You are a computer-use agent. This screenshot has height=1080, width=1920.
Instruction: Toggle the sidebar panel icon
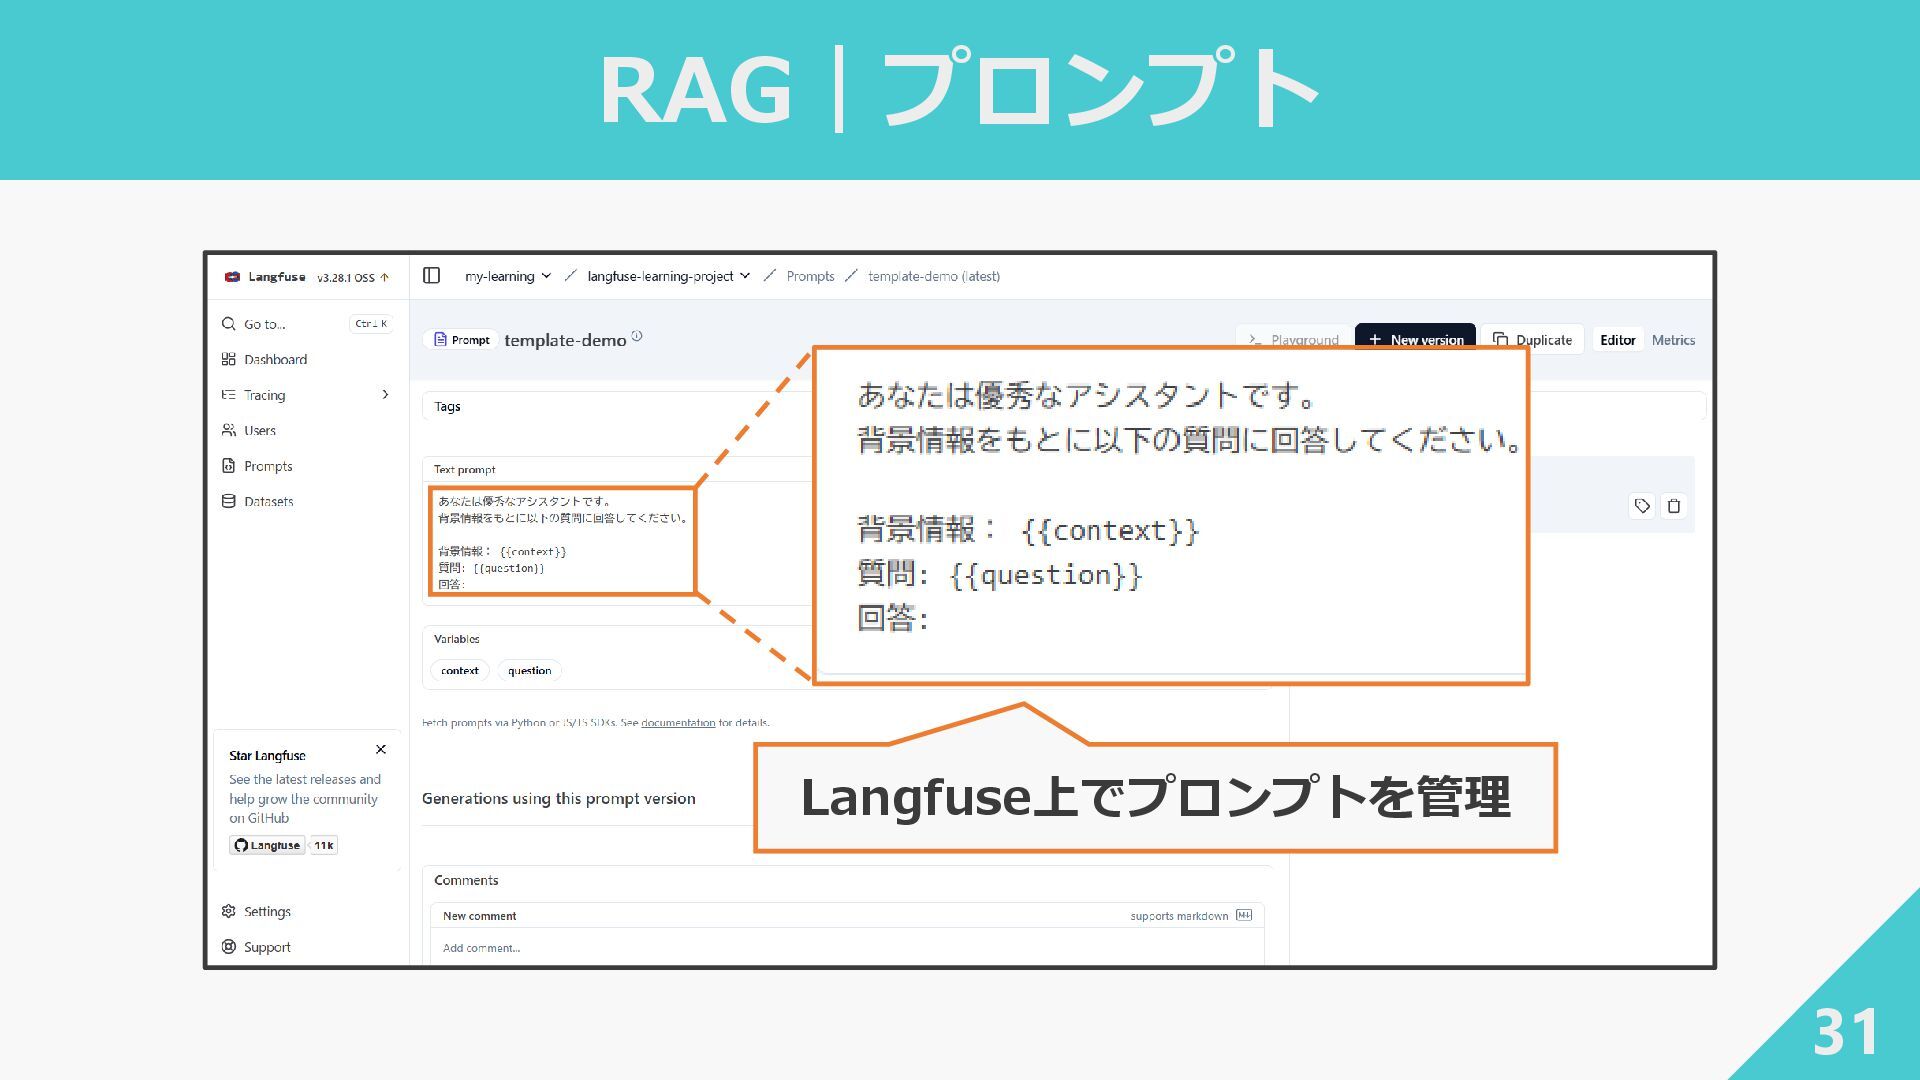point(431,276)
